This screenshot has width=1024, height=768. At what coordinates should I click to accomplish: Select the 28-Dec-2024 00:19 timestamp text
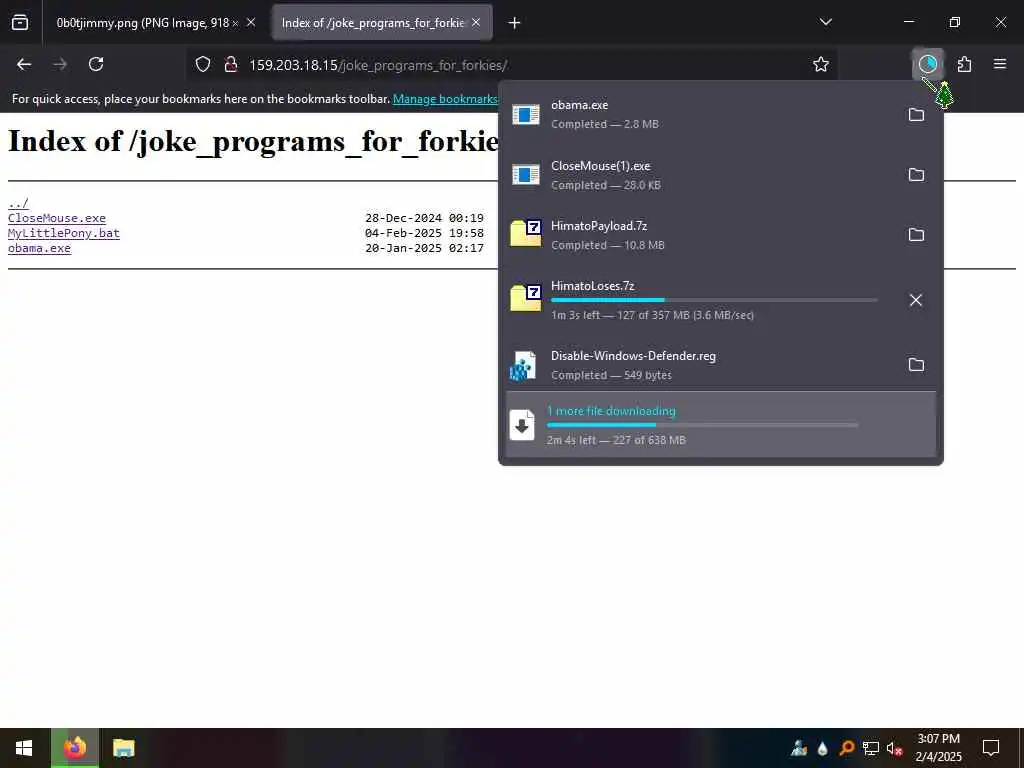click(x=424, y=218)
